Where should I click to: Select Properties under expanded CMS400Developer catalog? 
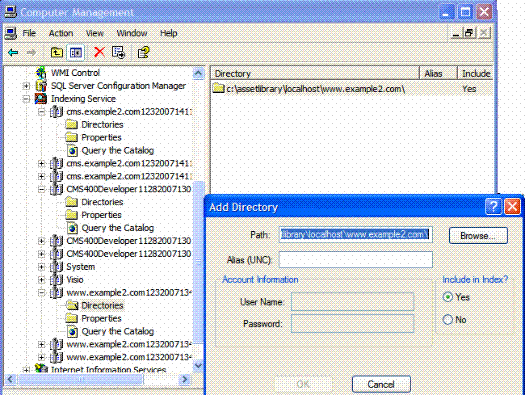pyautogui.click(x=101, y=215)
